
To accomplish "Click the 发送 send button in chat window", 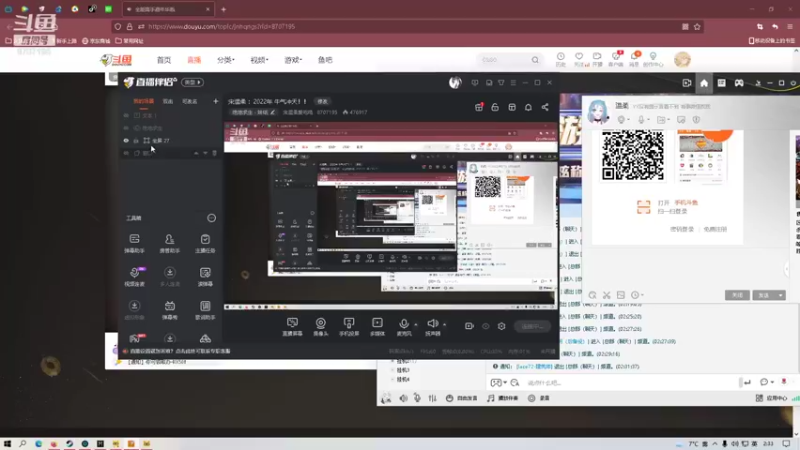I will pos(764,295).
